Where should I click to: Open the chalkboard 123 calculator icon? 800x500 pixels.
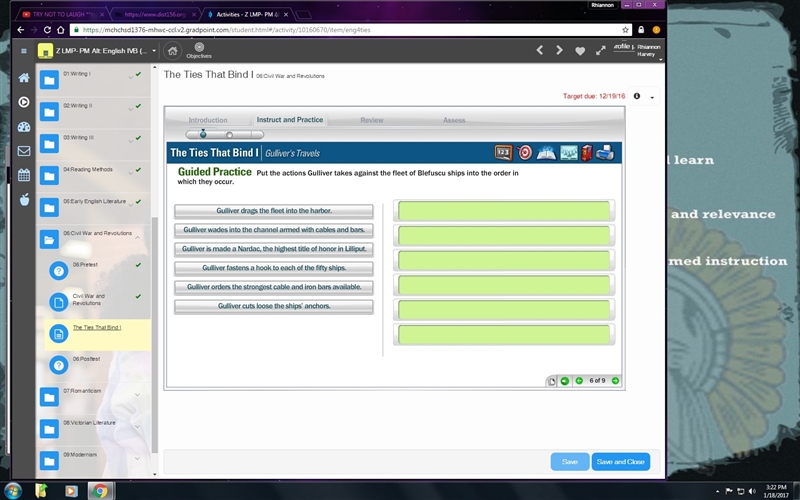503,153
